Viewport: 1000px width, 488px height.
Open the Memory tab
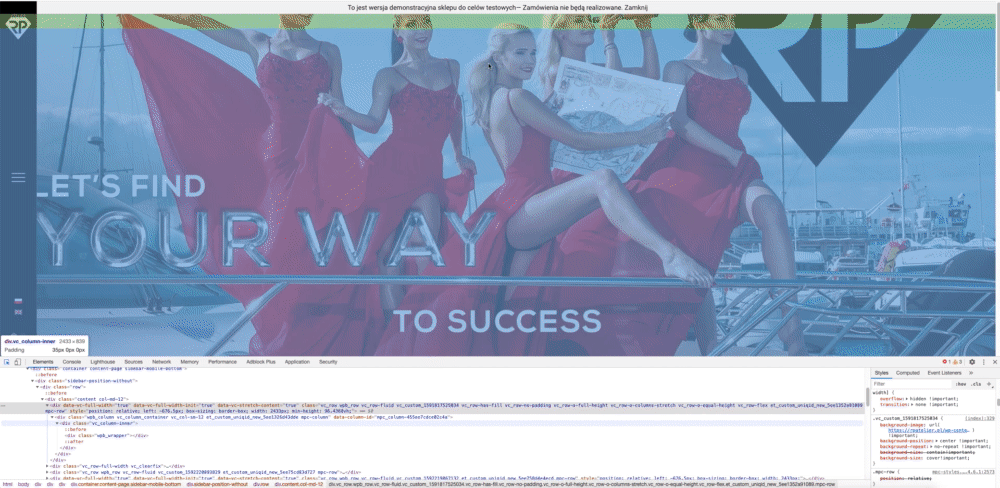(189, 362)
